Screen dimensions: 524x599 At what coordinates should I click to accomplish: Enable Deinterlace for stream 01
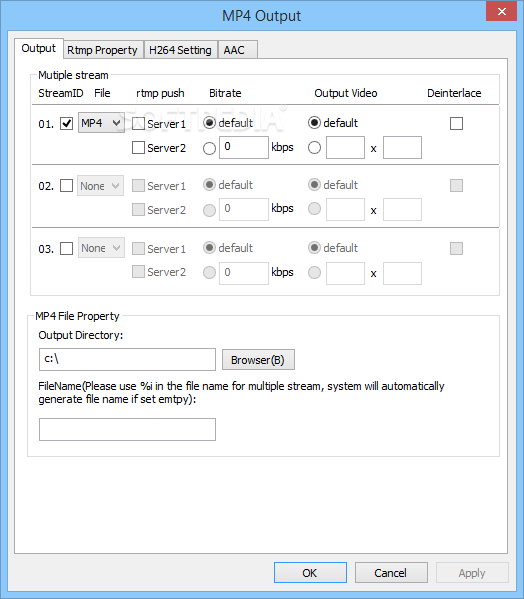[x=456, y=123]
